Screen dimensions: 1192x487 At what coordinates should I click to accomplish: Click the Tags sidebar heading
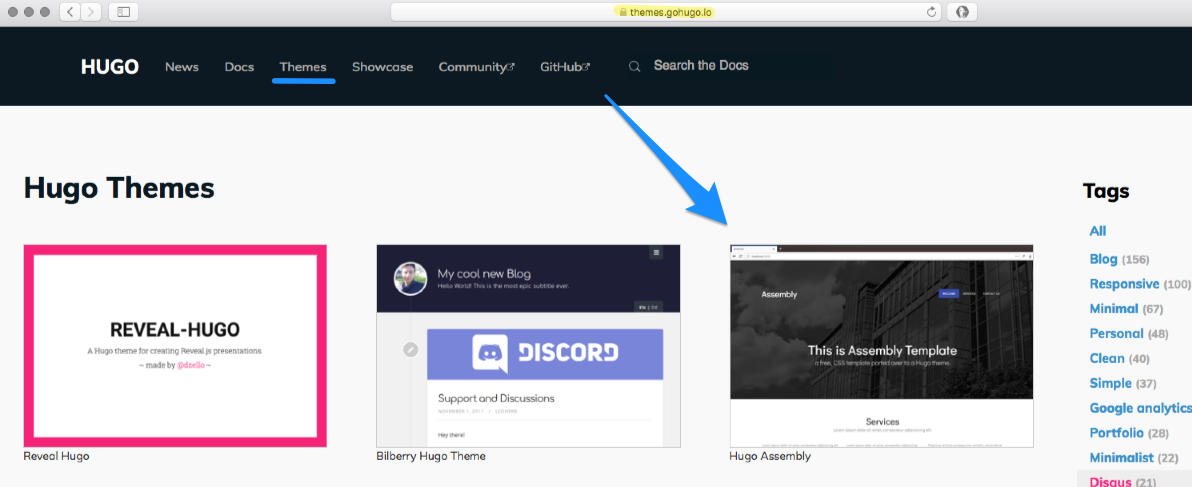click(x=1106, y=191)
